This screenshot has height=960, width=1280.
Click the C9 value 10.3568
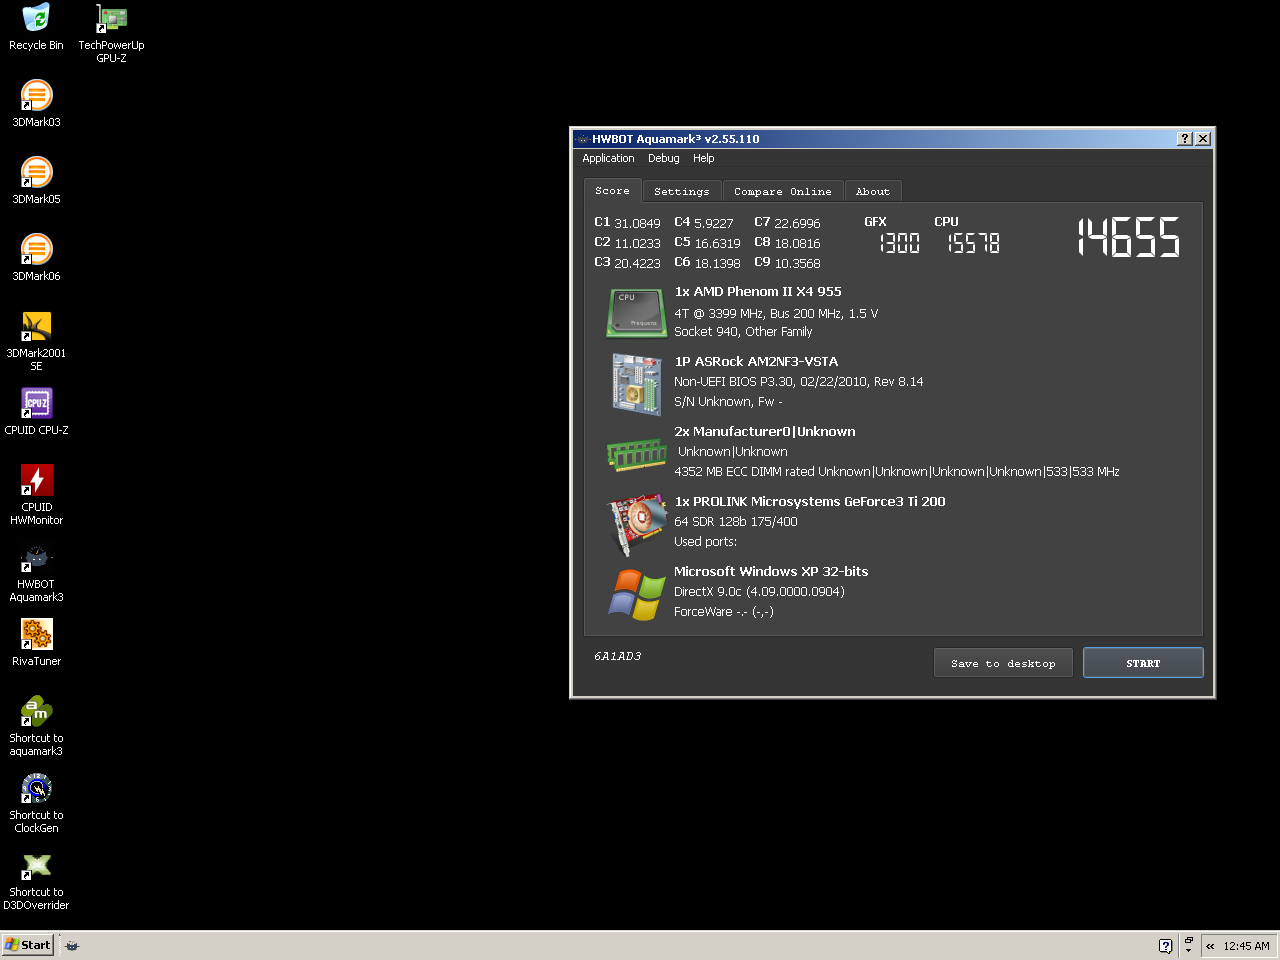797,263
